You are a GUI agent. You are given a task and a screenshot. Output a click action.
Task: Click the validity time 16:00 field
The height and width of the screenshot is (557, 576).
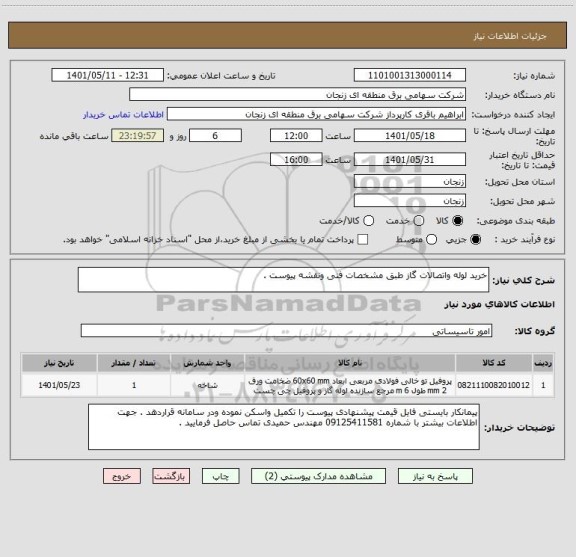click(296, 159)
